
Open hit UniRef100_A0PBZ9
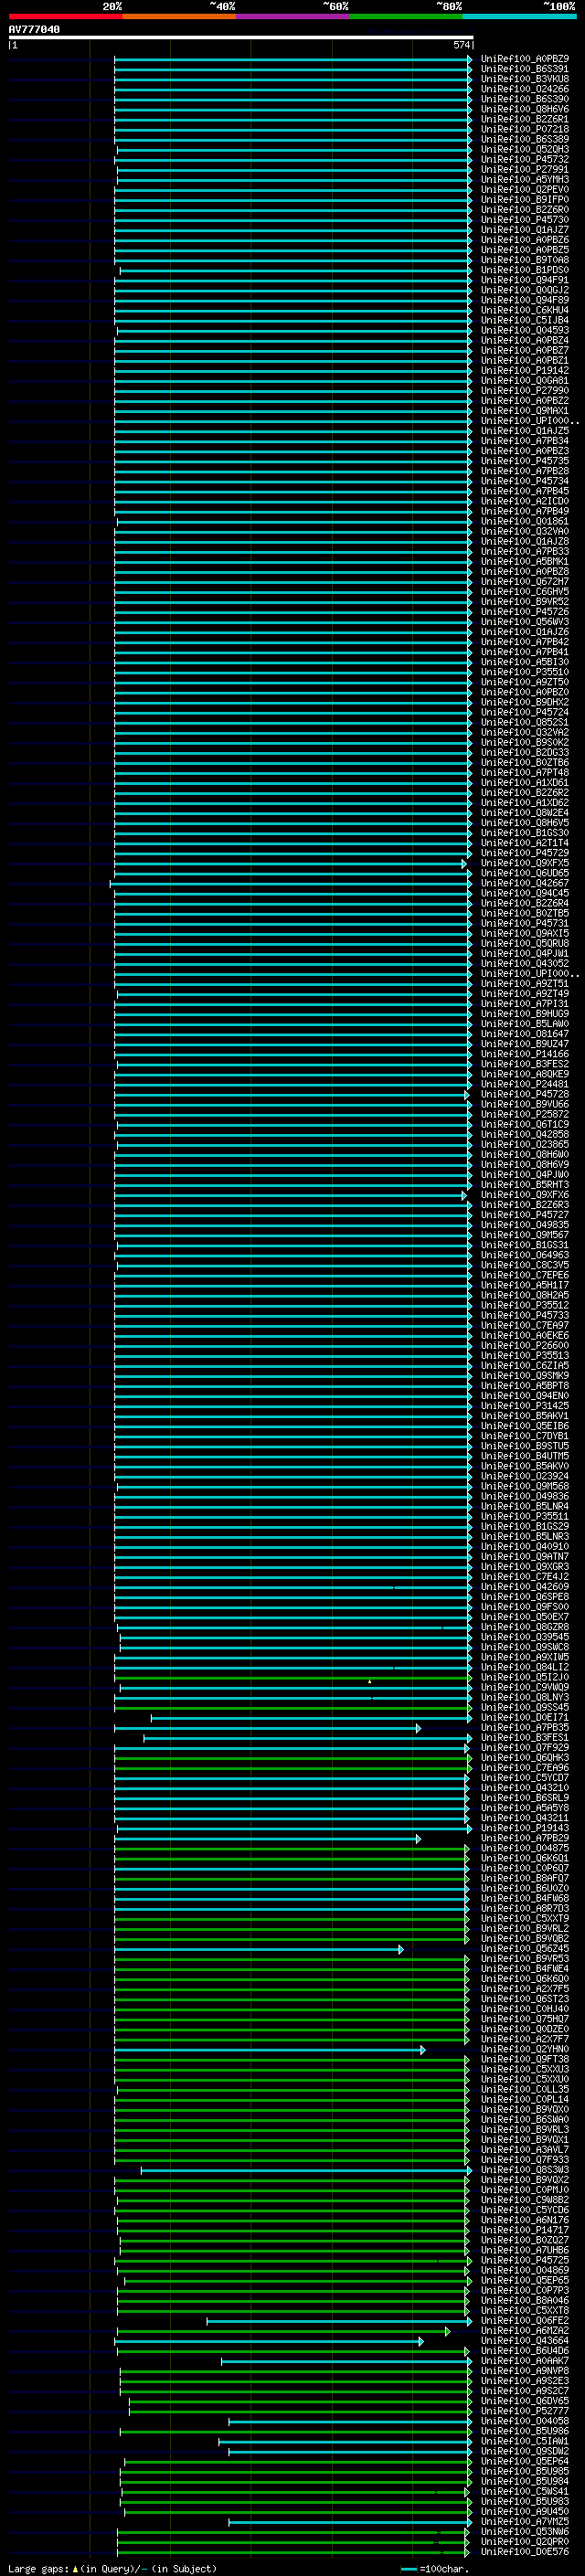[525, 59]
